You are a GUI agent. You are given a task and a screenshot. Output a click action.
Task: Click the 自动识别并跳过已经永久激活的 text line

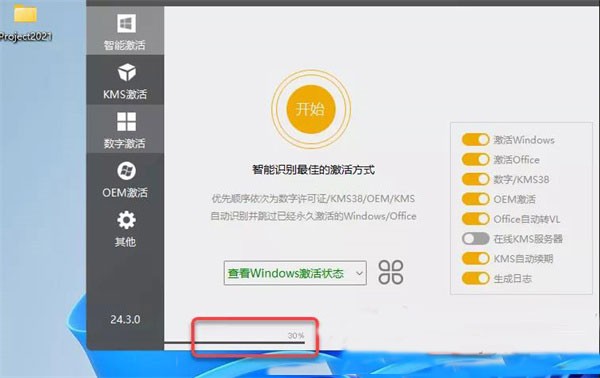click(313, 216)
